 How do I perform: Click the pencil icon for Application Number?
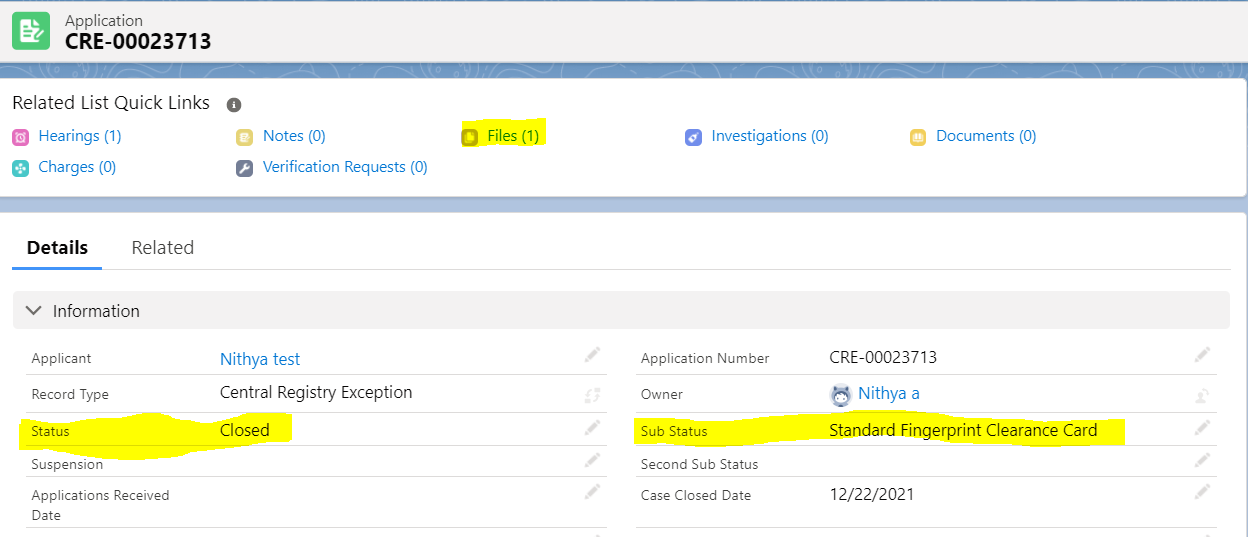click(1202, 355)
